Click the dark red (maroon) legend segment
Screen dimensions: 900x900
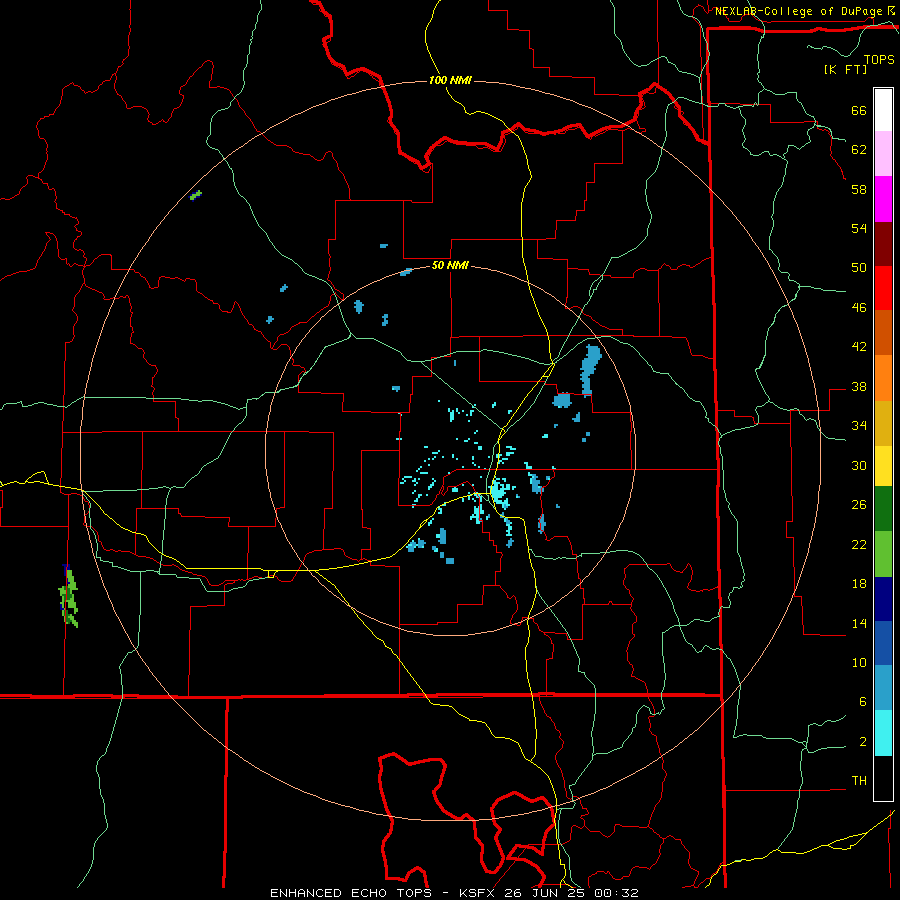[x=883, y=244]
